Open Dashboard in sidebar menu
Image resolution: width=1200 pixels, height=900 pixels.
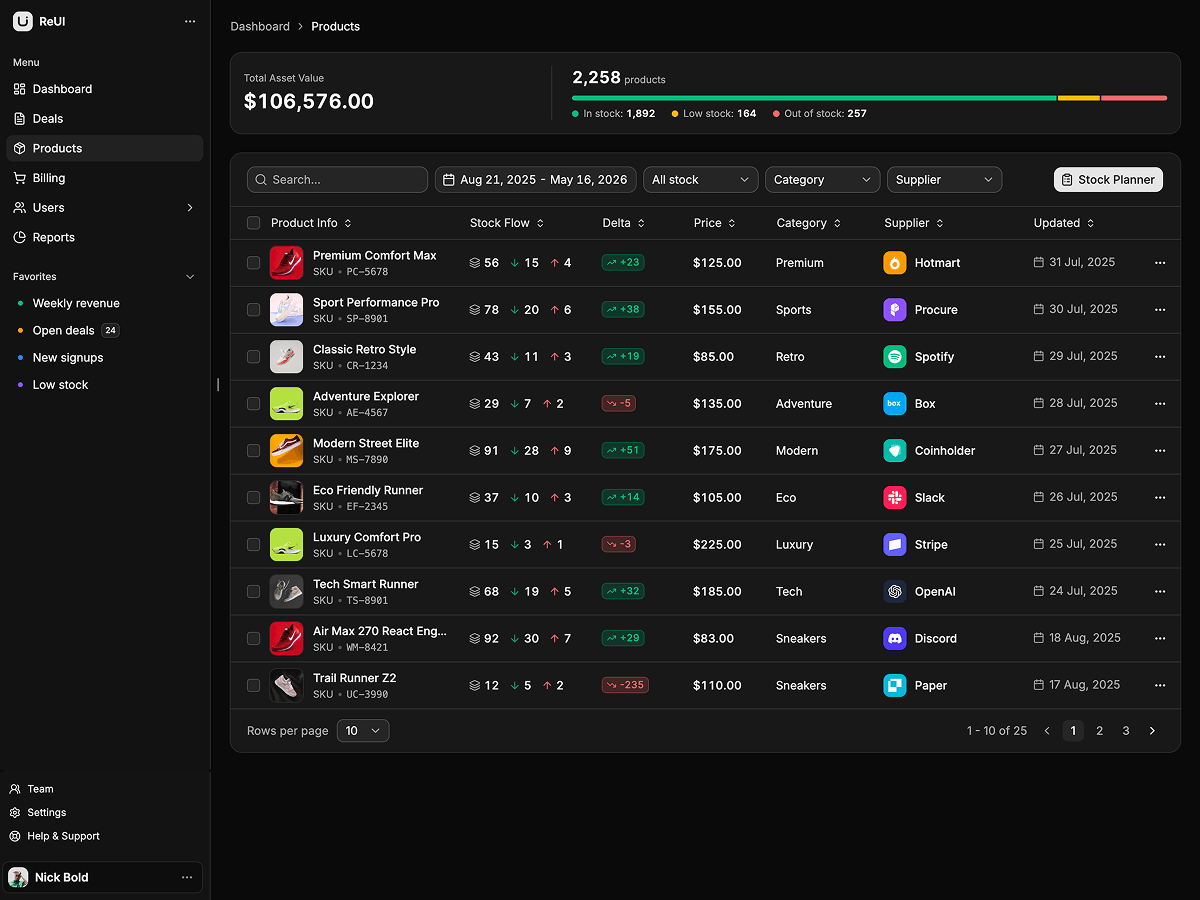point(105,89)
